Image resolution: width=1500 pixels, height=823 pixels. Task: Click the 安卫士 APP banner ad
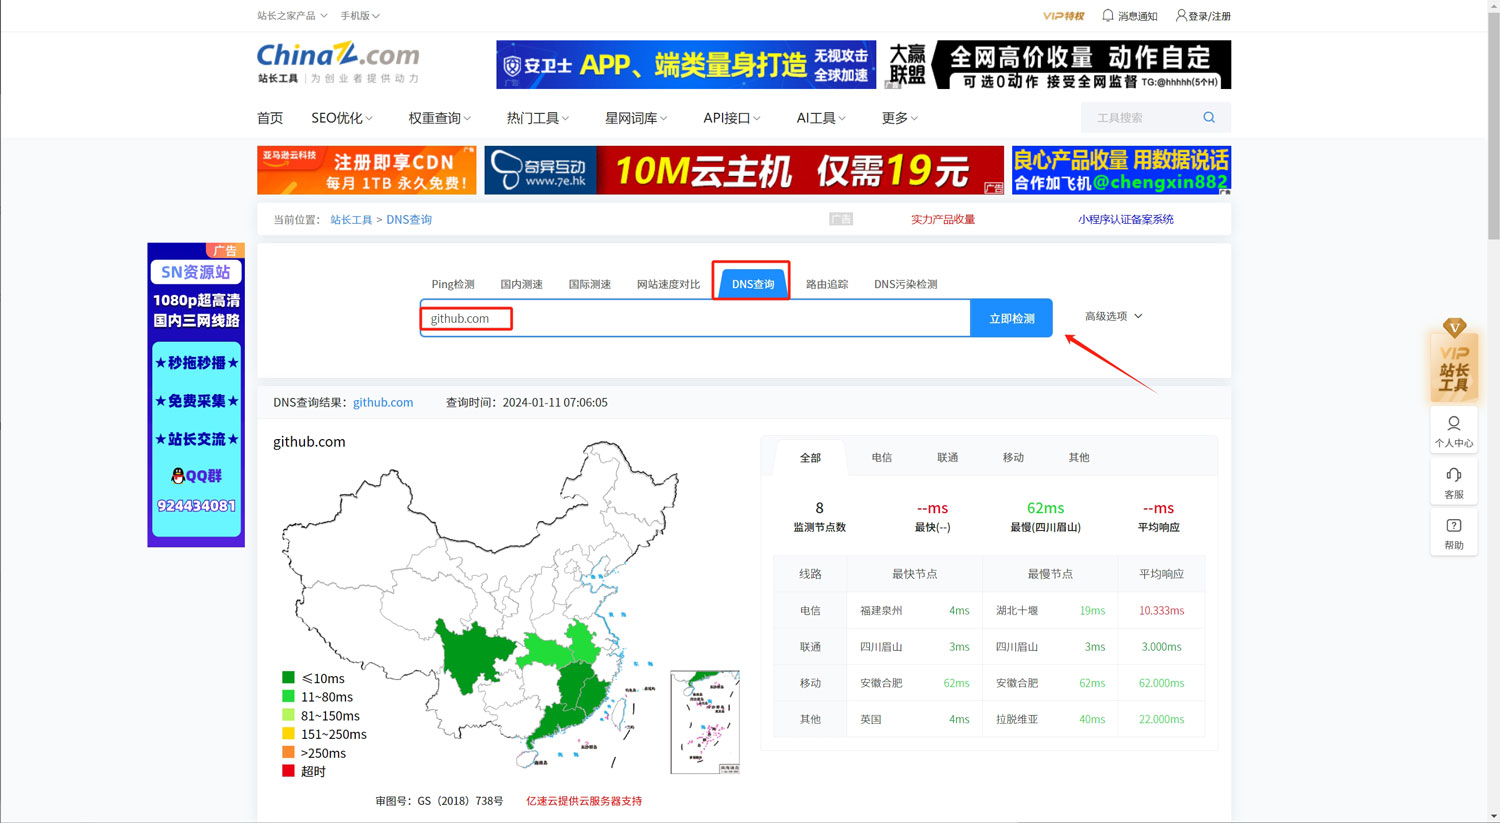tap(686, 65)
